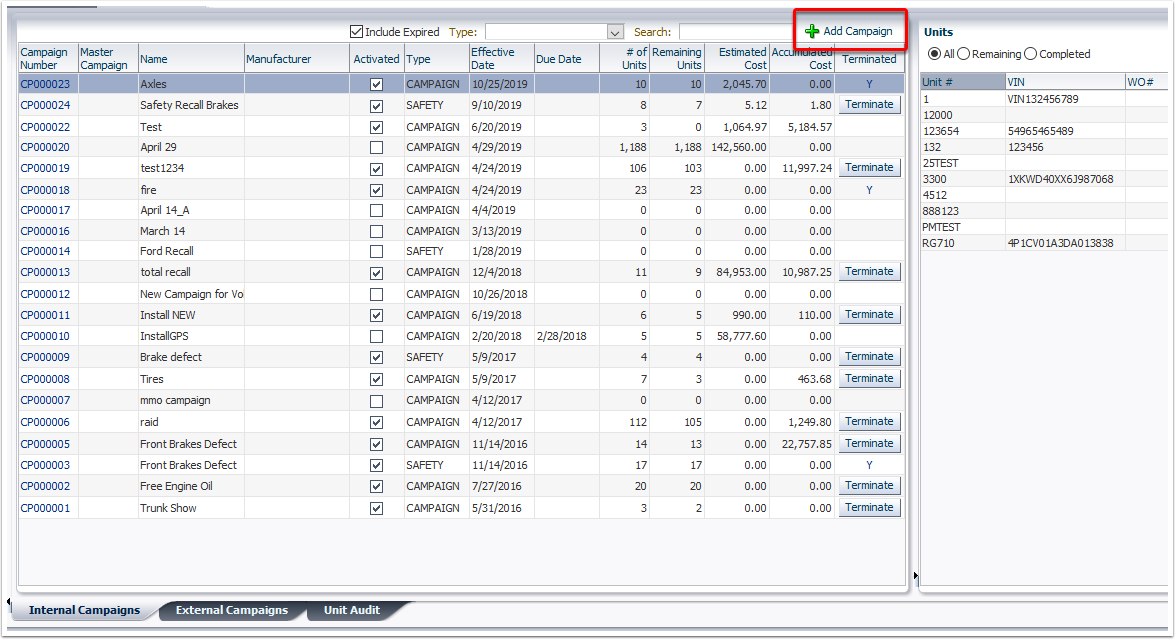Select the Completed units radio button
The image size is (1175, 639).
tap(1030, 54)
